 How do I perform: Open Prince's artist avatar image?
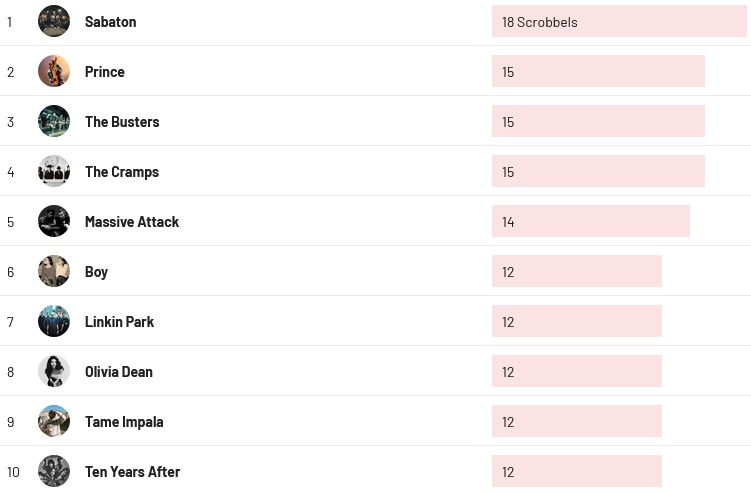pyautogui.click(x=54, y=71)
